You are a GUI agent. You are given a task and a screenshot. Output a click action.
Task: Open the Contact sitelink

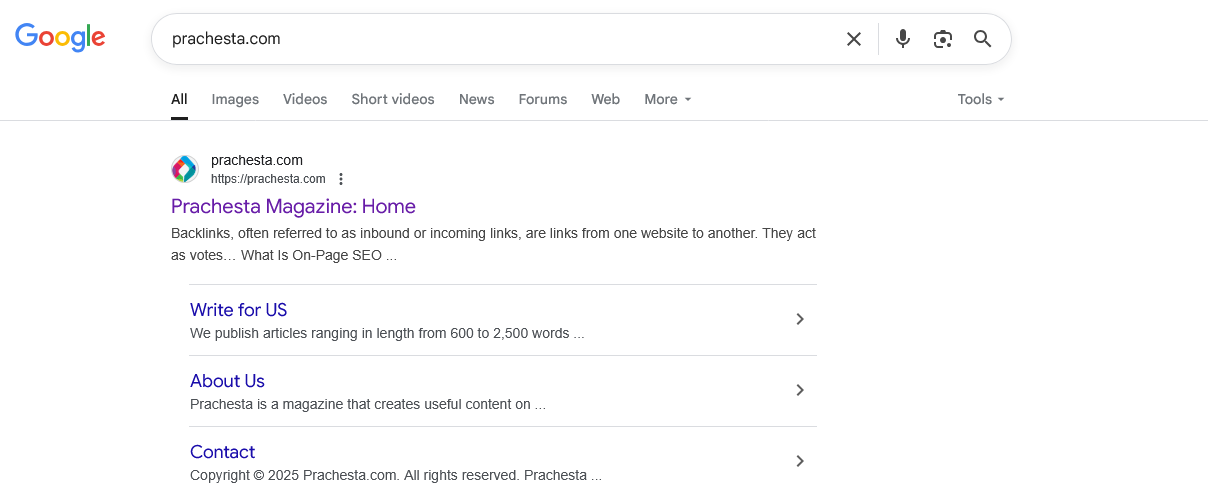tap(222, 452)
